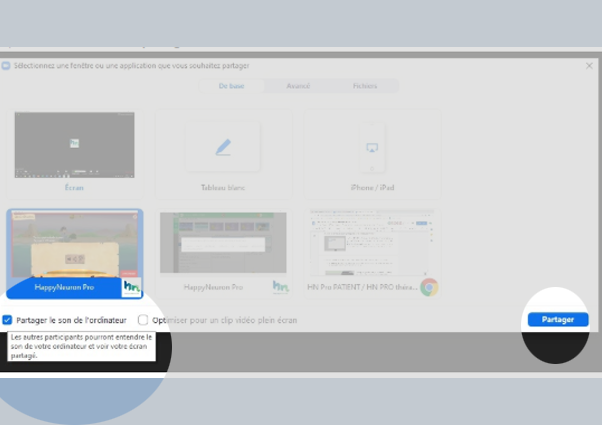Close the share selection dialog
Screen dimensions: 602x425
(589, 66)
